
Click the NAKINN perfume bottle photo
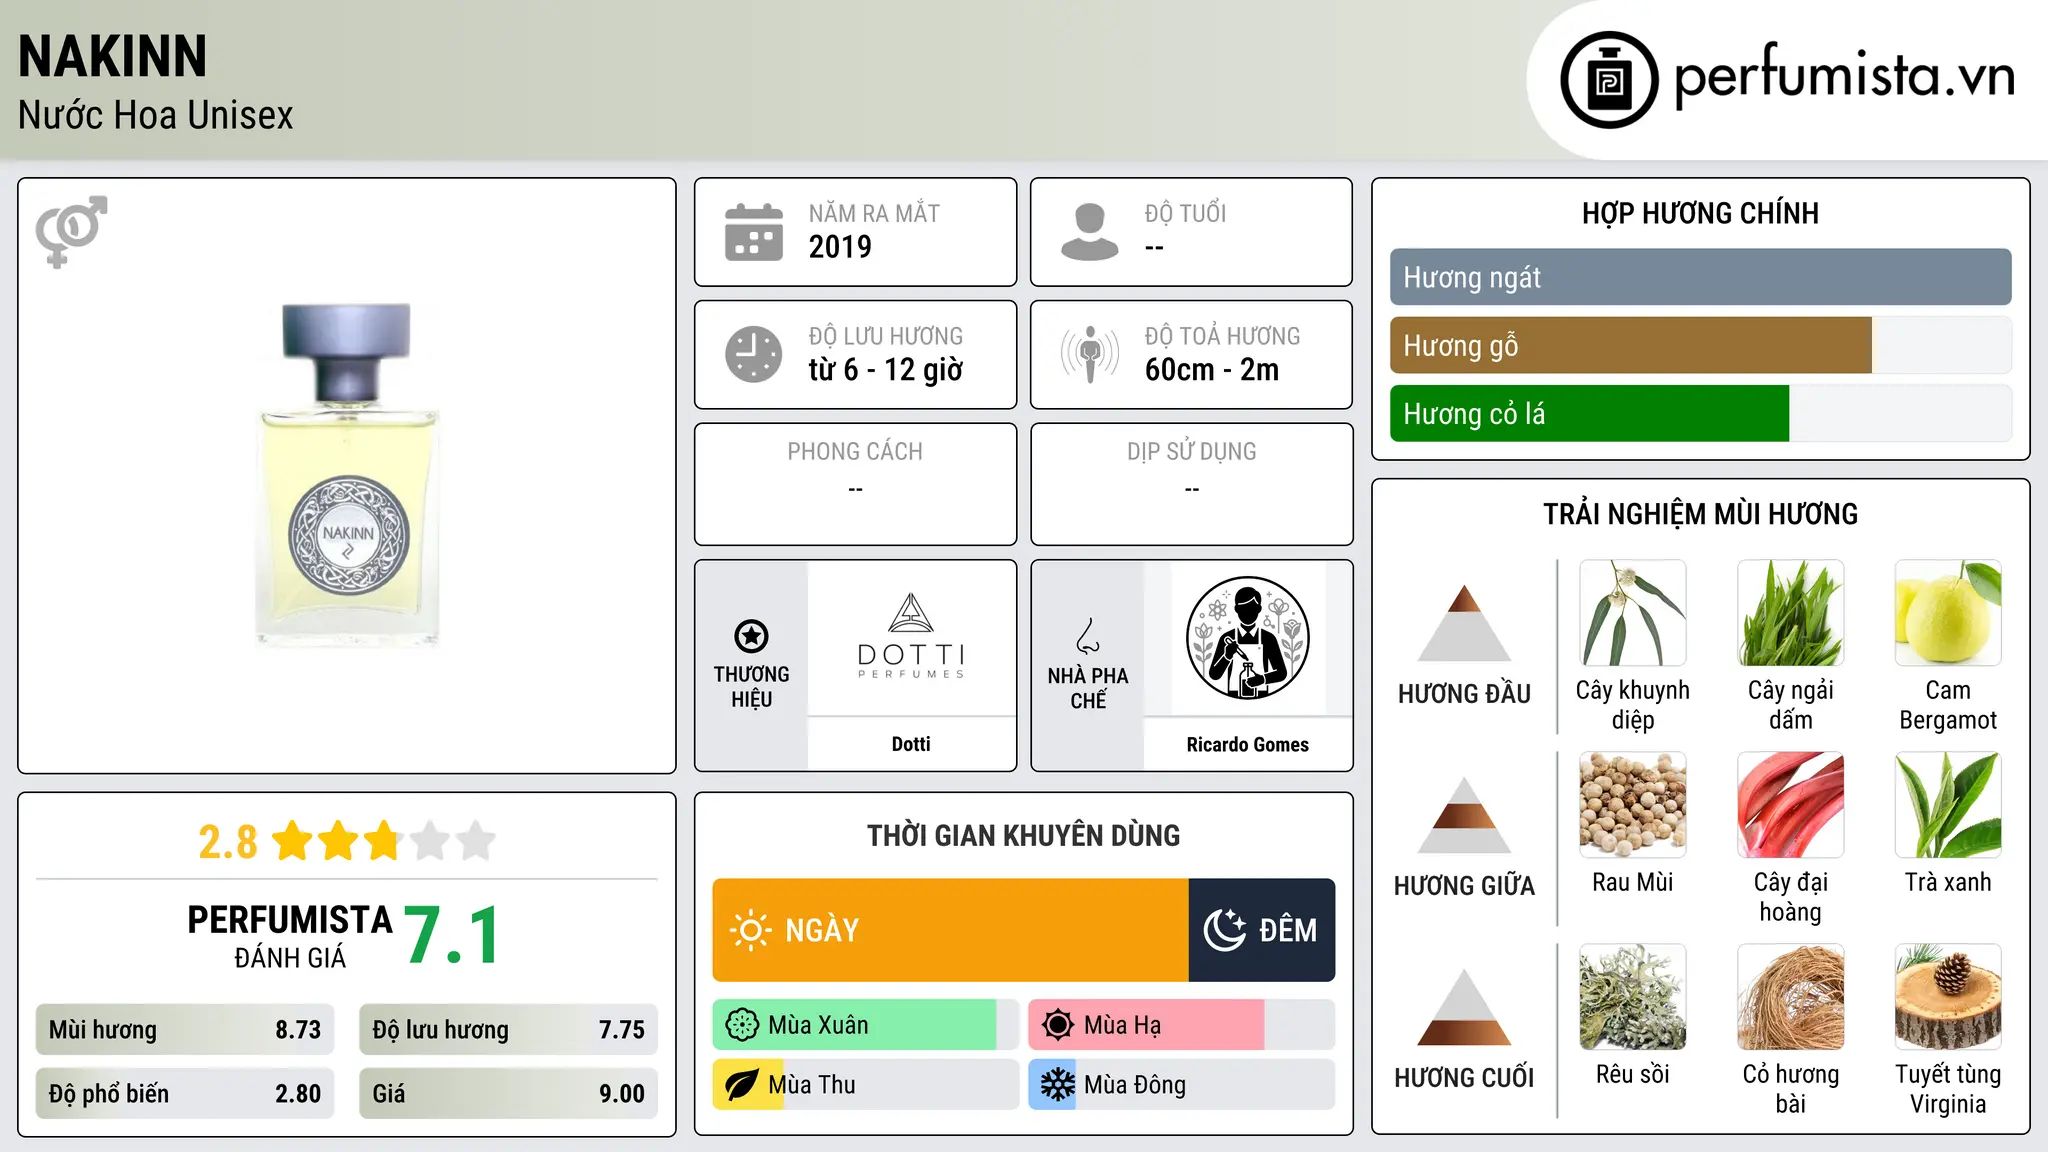(347, 475)
